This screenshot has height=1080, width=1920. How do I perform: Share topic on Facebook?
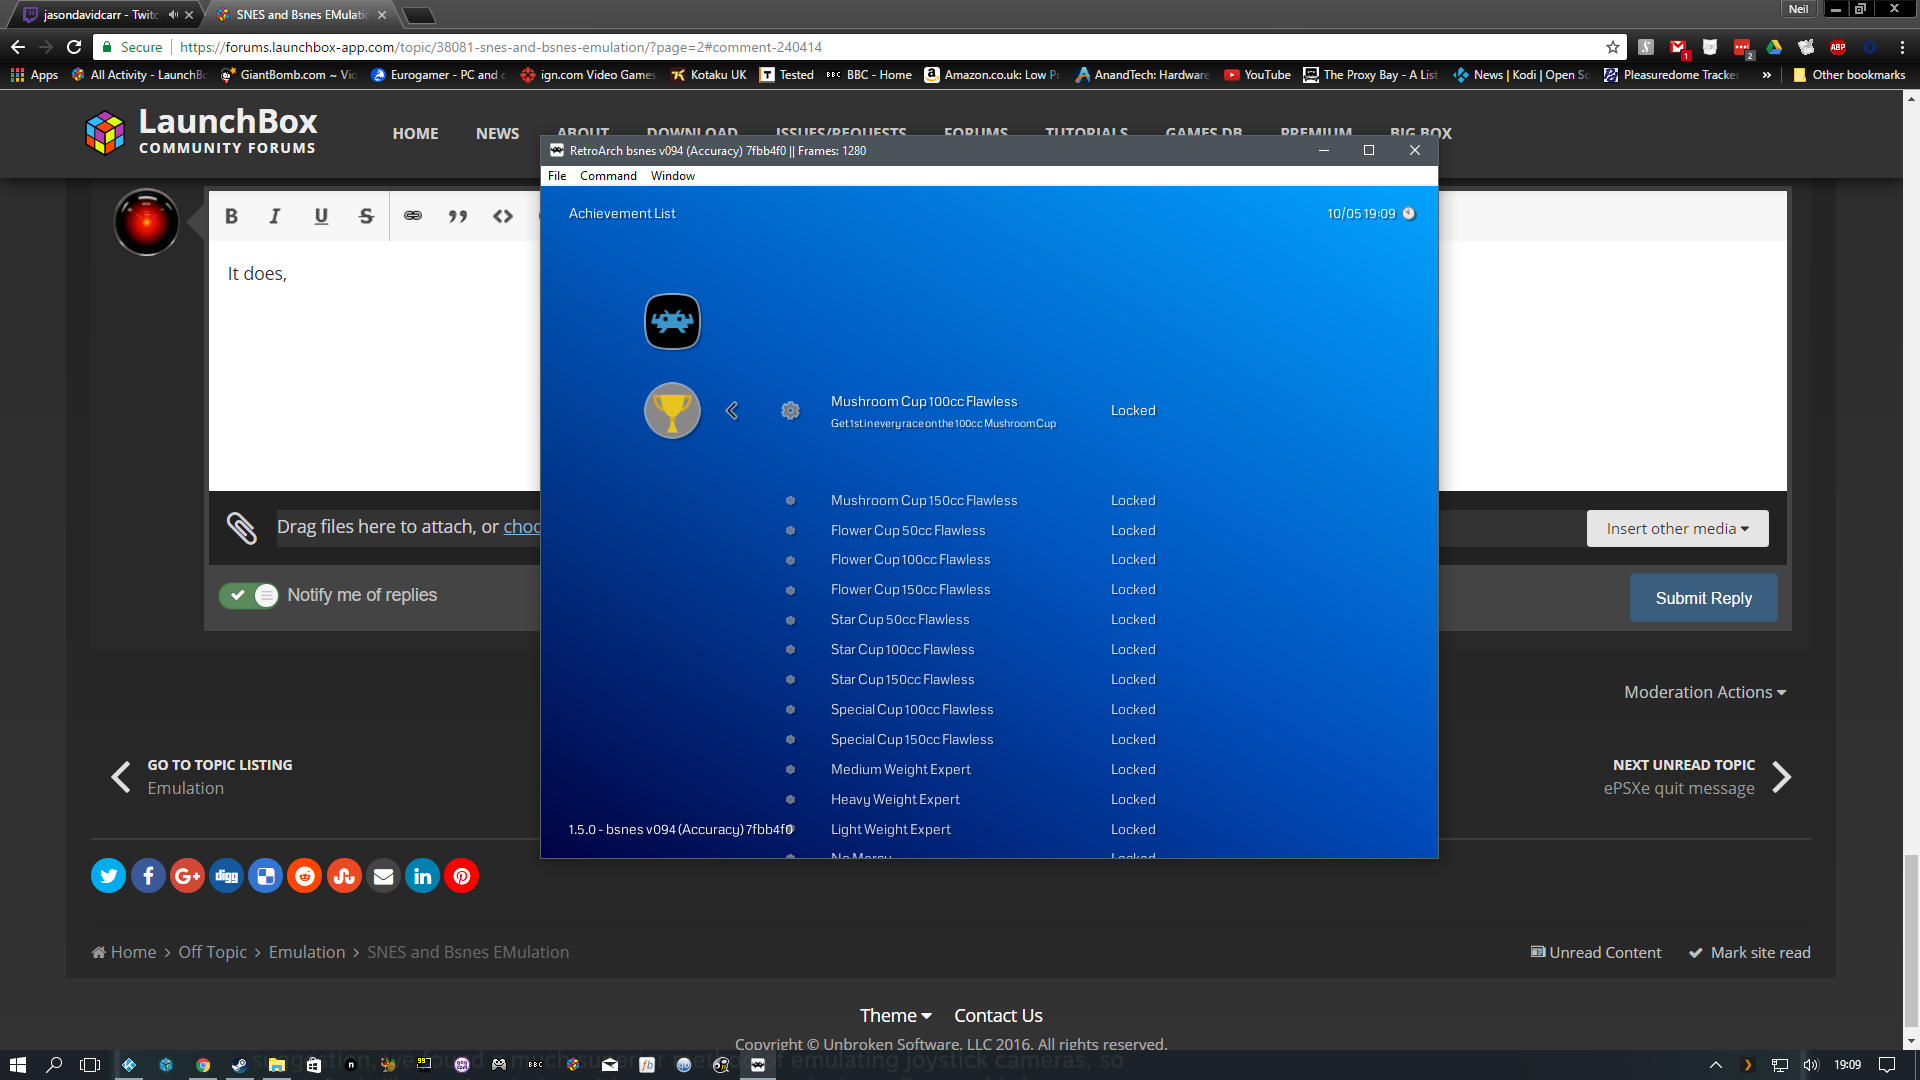pos(148,876)
